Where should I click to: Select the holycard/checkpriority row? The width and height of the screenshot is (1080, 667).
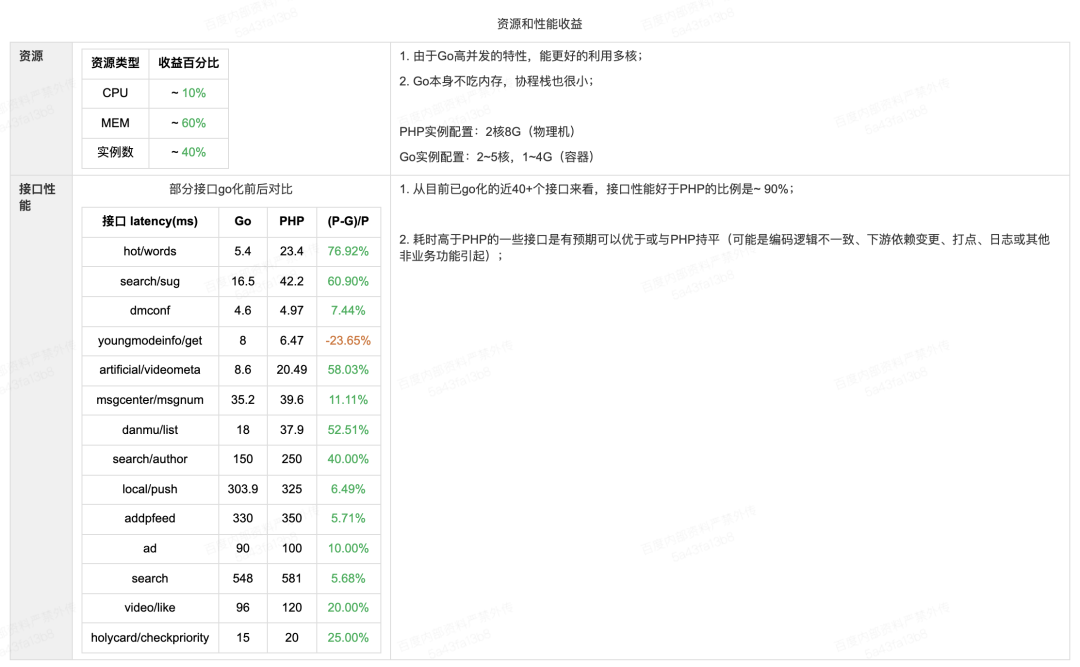point(149,637)
